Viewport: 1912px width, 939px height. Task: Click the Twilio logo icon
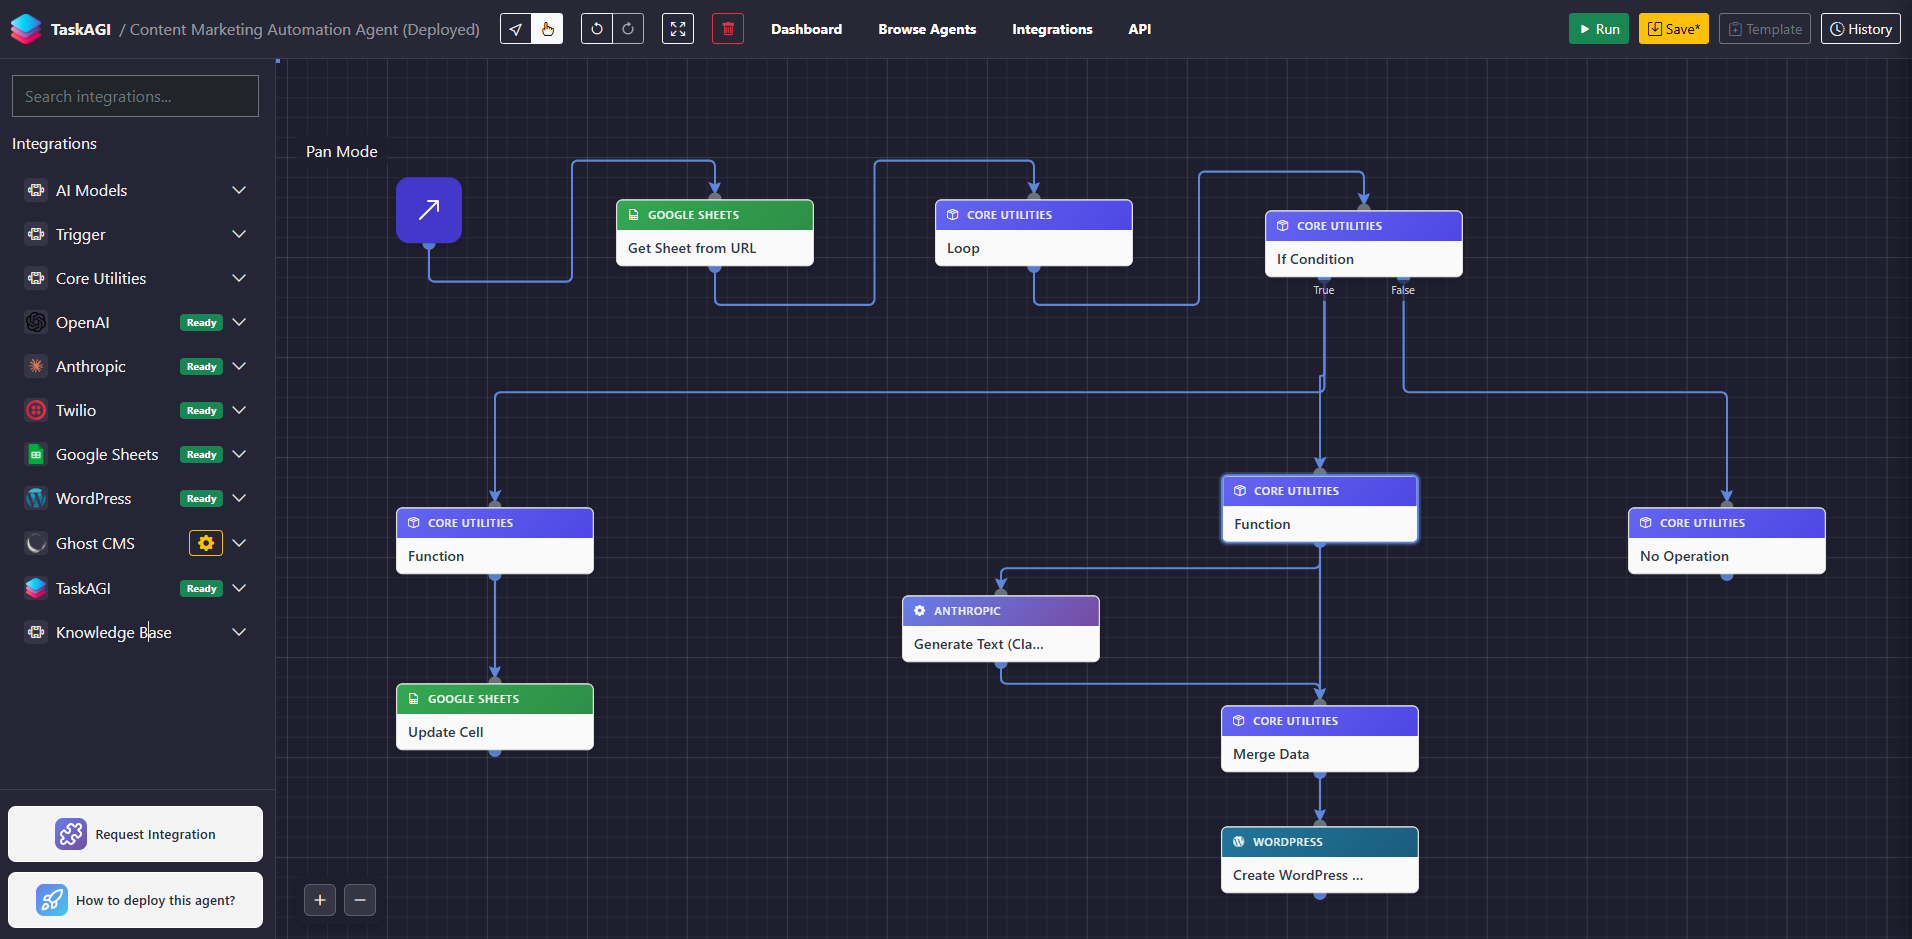[36, 410]
